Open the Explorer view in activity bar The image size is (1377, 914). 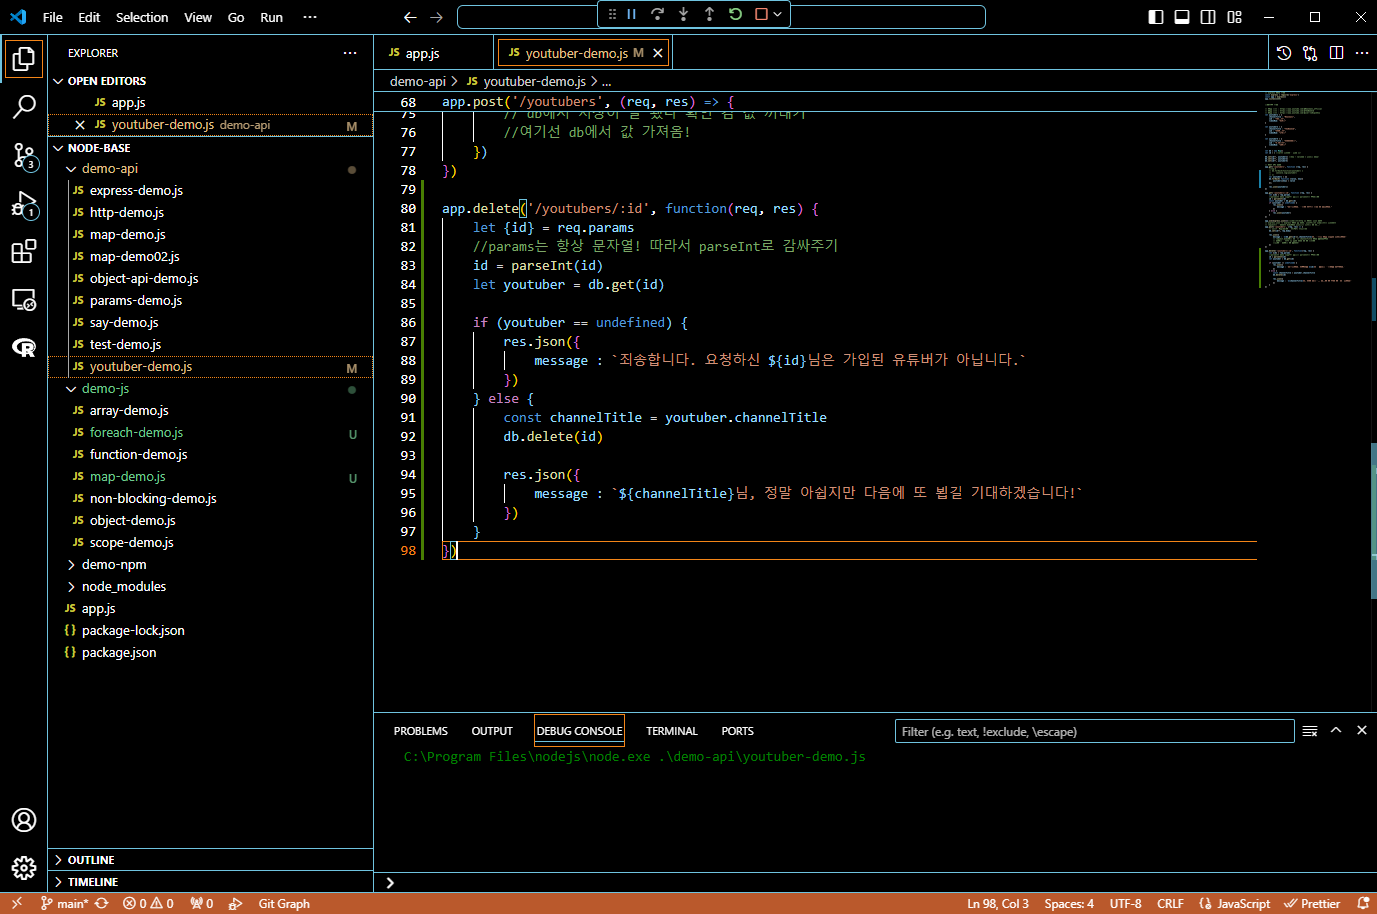coord(24,59)
